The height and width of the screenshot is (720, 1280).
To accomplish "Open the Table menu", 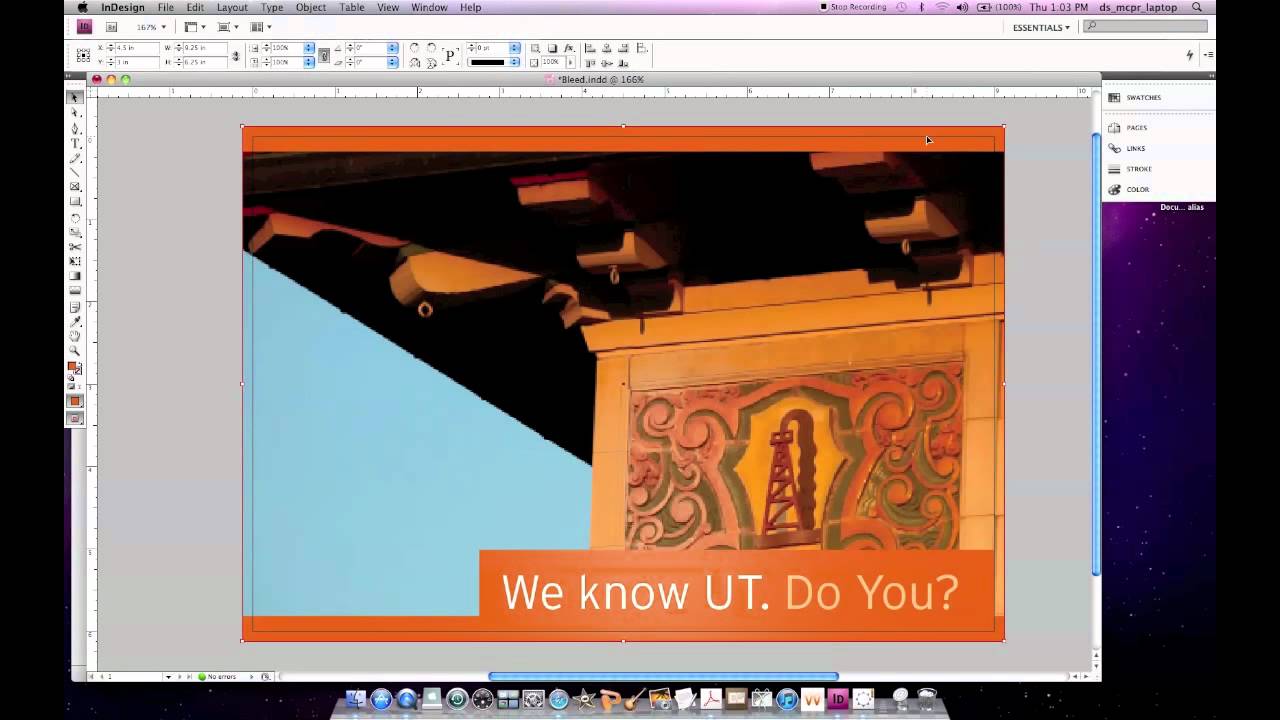I will coord(352,7).
